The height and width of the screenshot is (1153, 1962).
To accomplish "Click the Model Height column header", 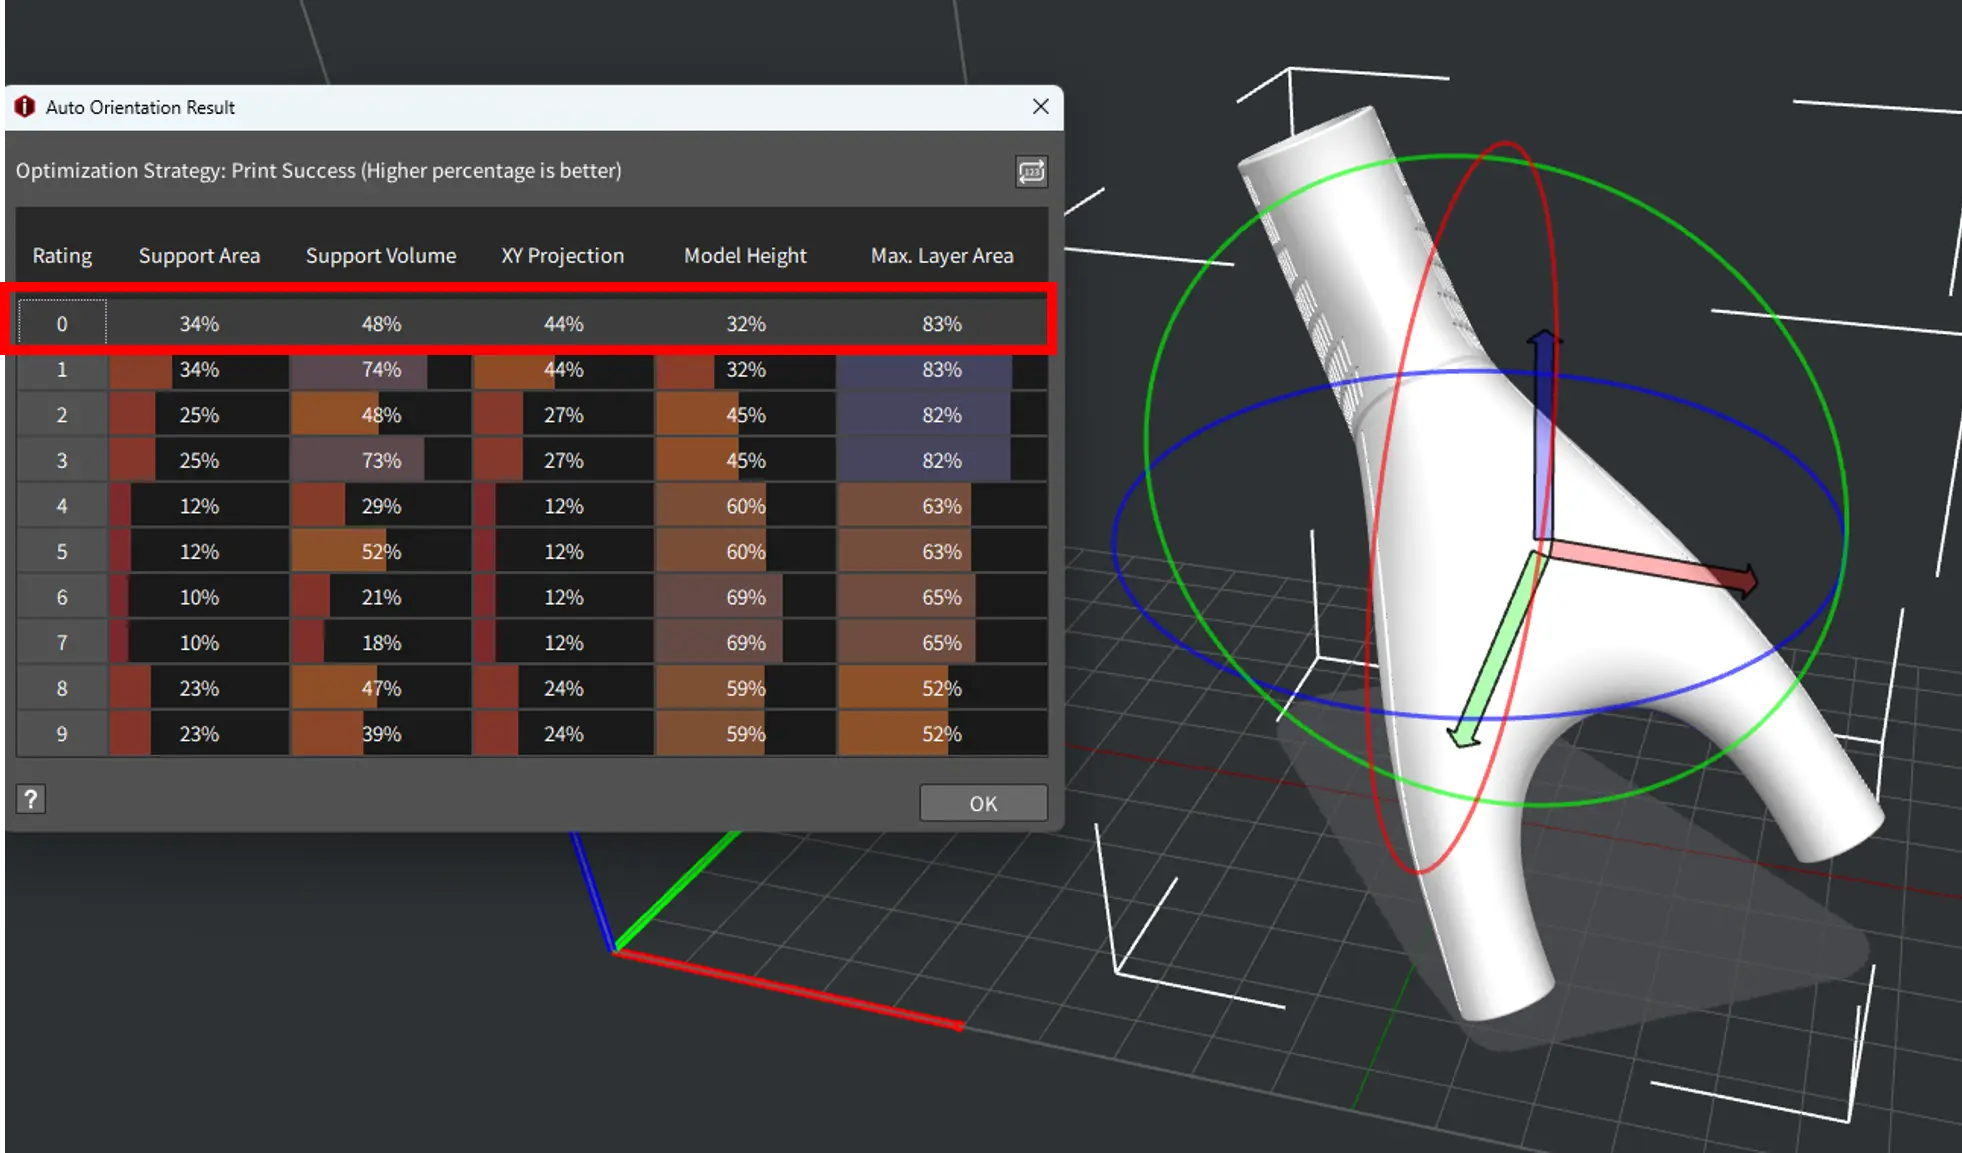I will pyautogui.click(x=745, y=256).
